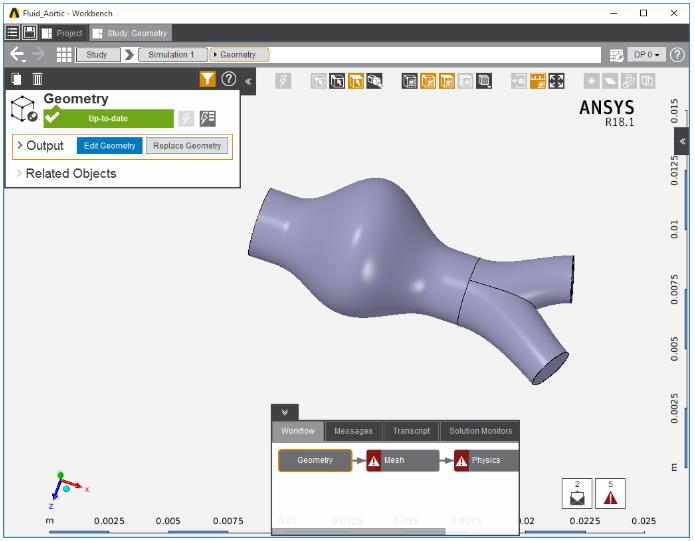Open the Geometry breadcrumb dropdown
The width and height of the screenshot is (695, 541).
click(239, 54)
